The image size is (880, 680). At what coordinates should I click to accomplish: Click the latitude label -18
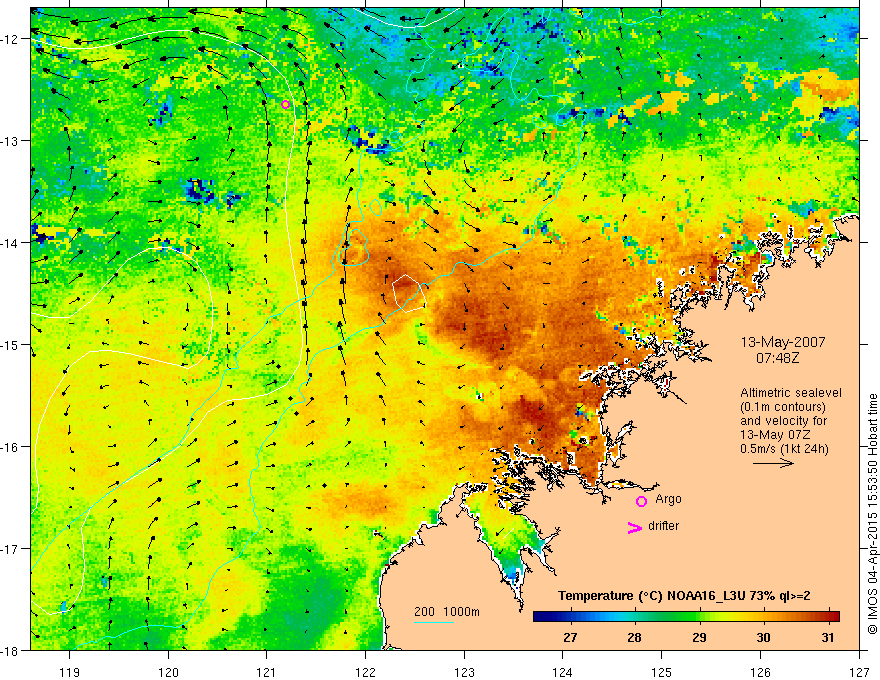(x=10, y=650)
